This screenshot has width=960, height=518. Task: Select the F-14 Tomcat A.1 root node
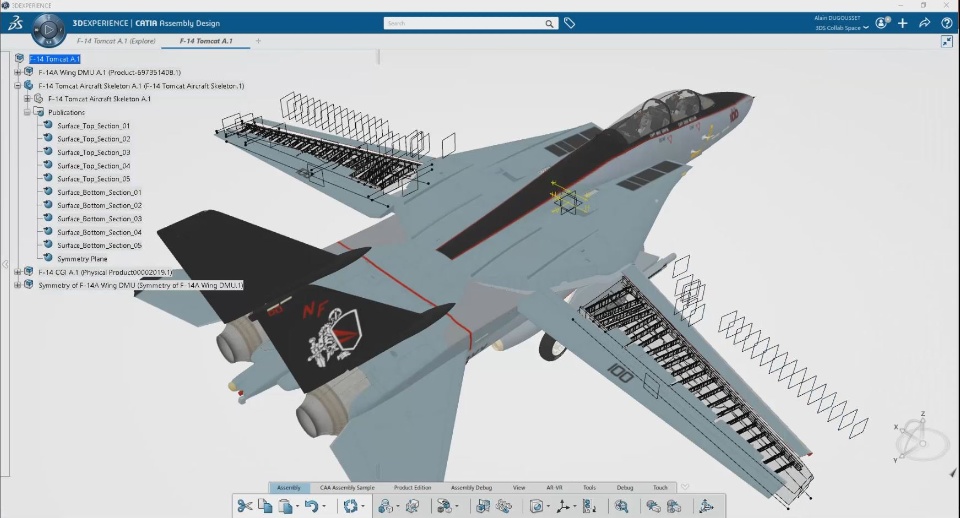click(54, 59)
